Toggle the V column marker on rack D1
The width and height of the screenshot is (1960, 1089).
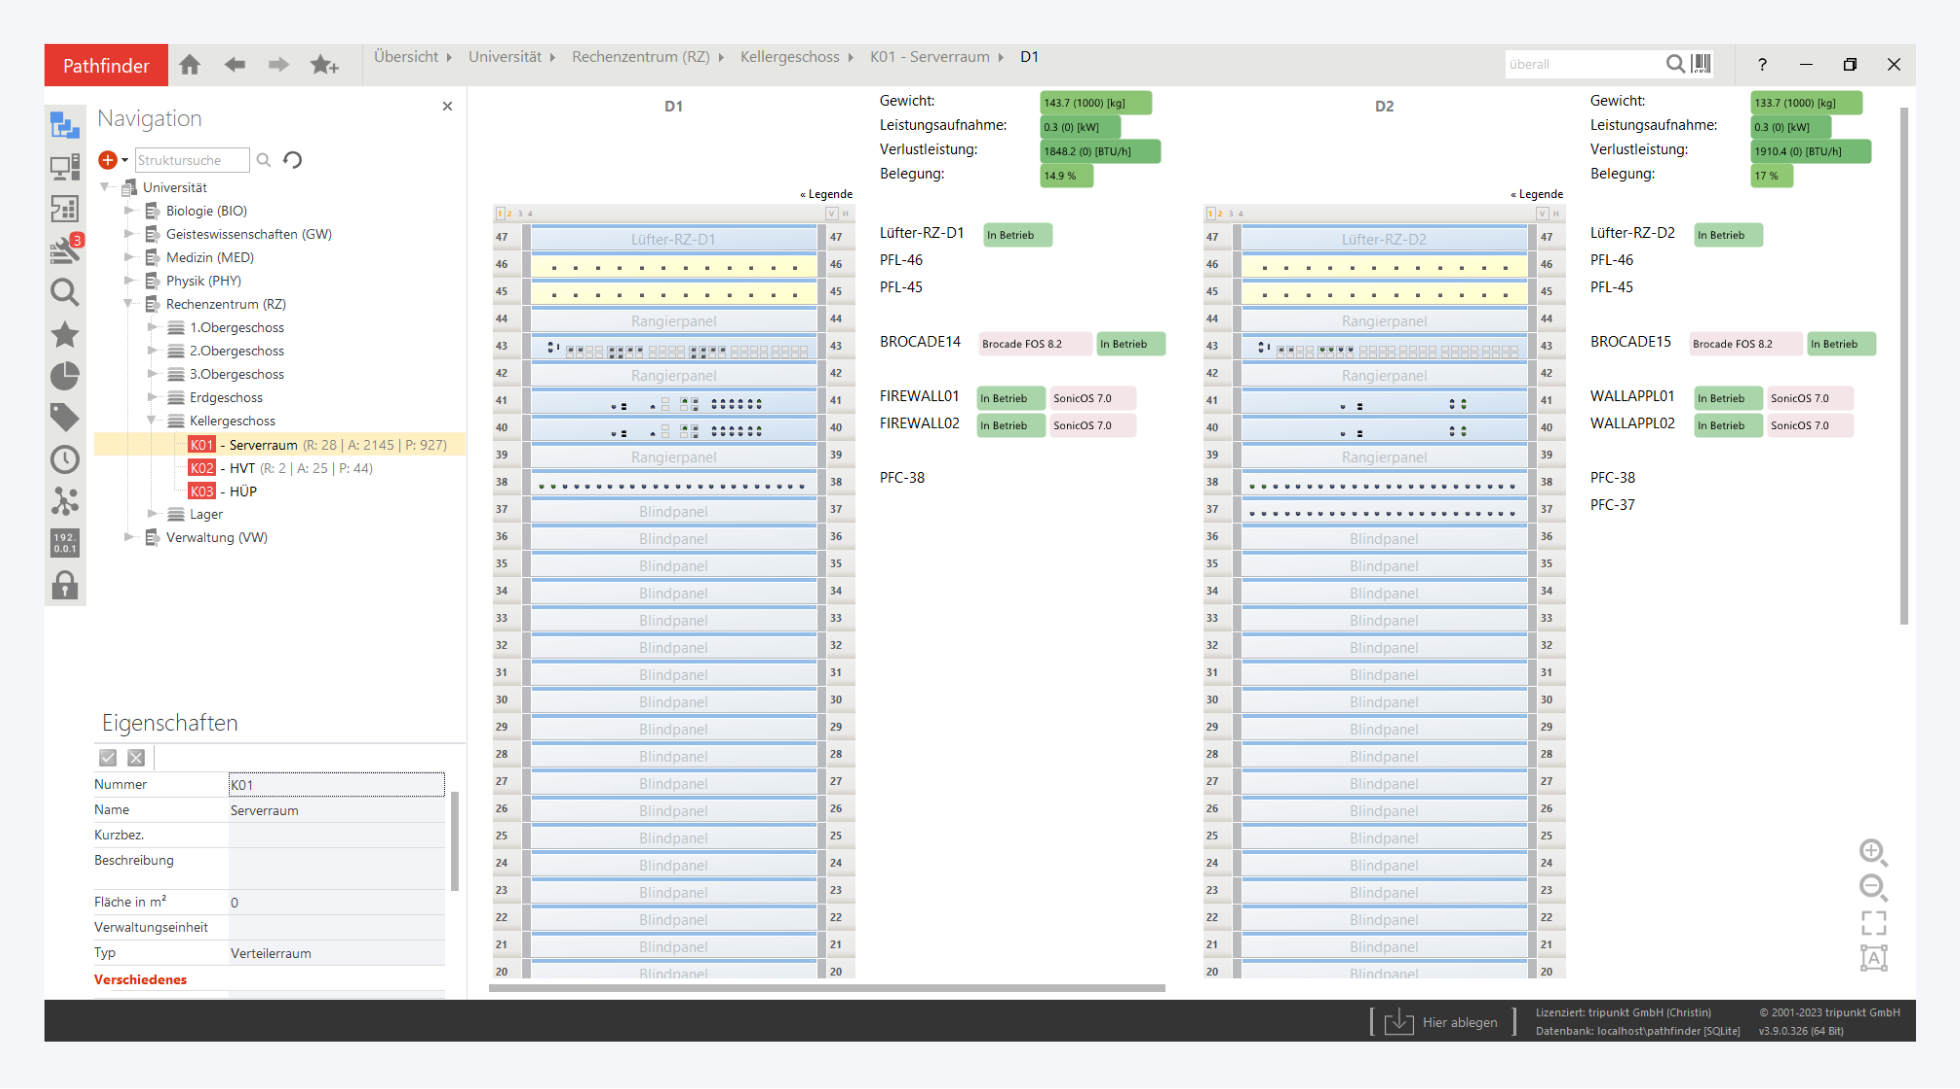pos(831,213)
